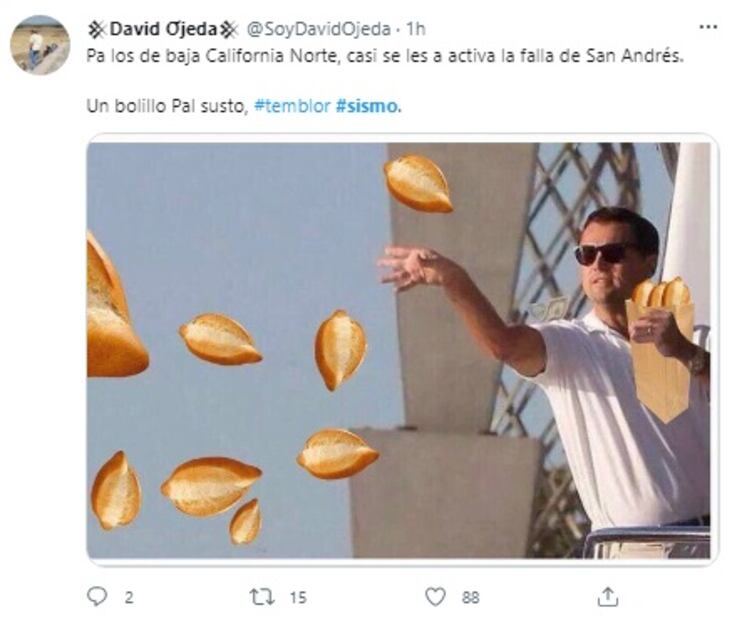737x620 pixels.
Task: Like the tweet with heart icon
Action: [x=435, y=597]
